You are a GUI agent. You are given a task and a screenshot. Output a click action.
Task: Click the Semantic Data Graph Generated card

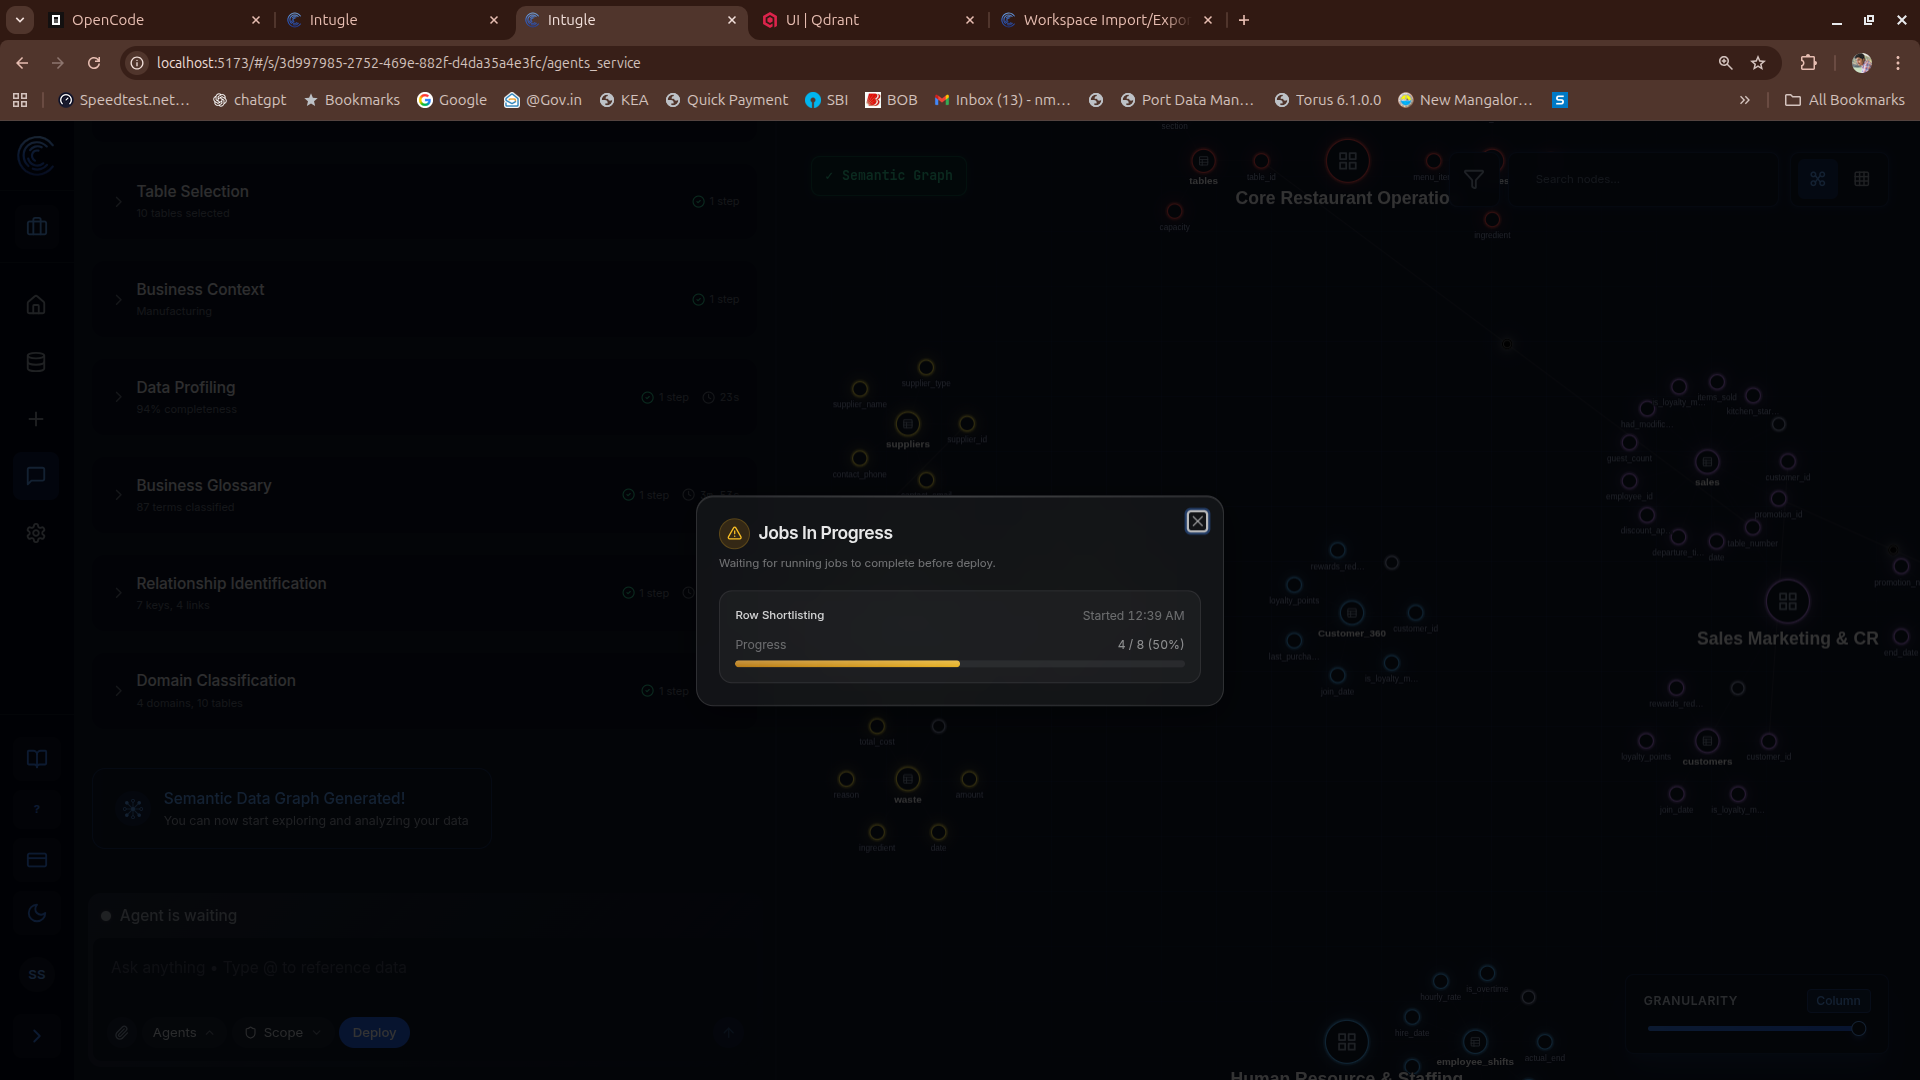pyautogui.click(x=292, y=809)
